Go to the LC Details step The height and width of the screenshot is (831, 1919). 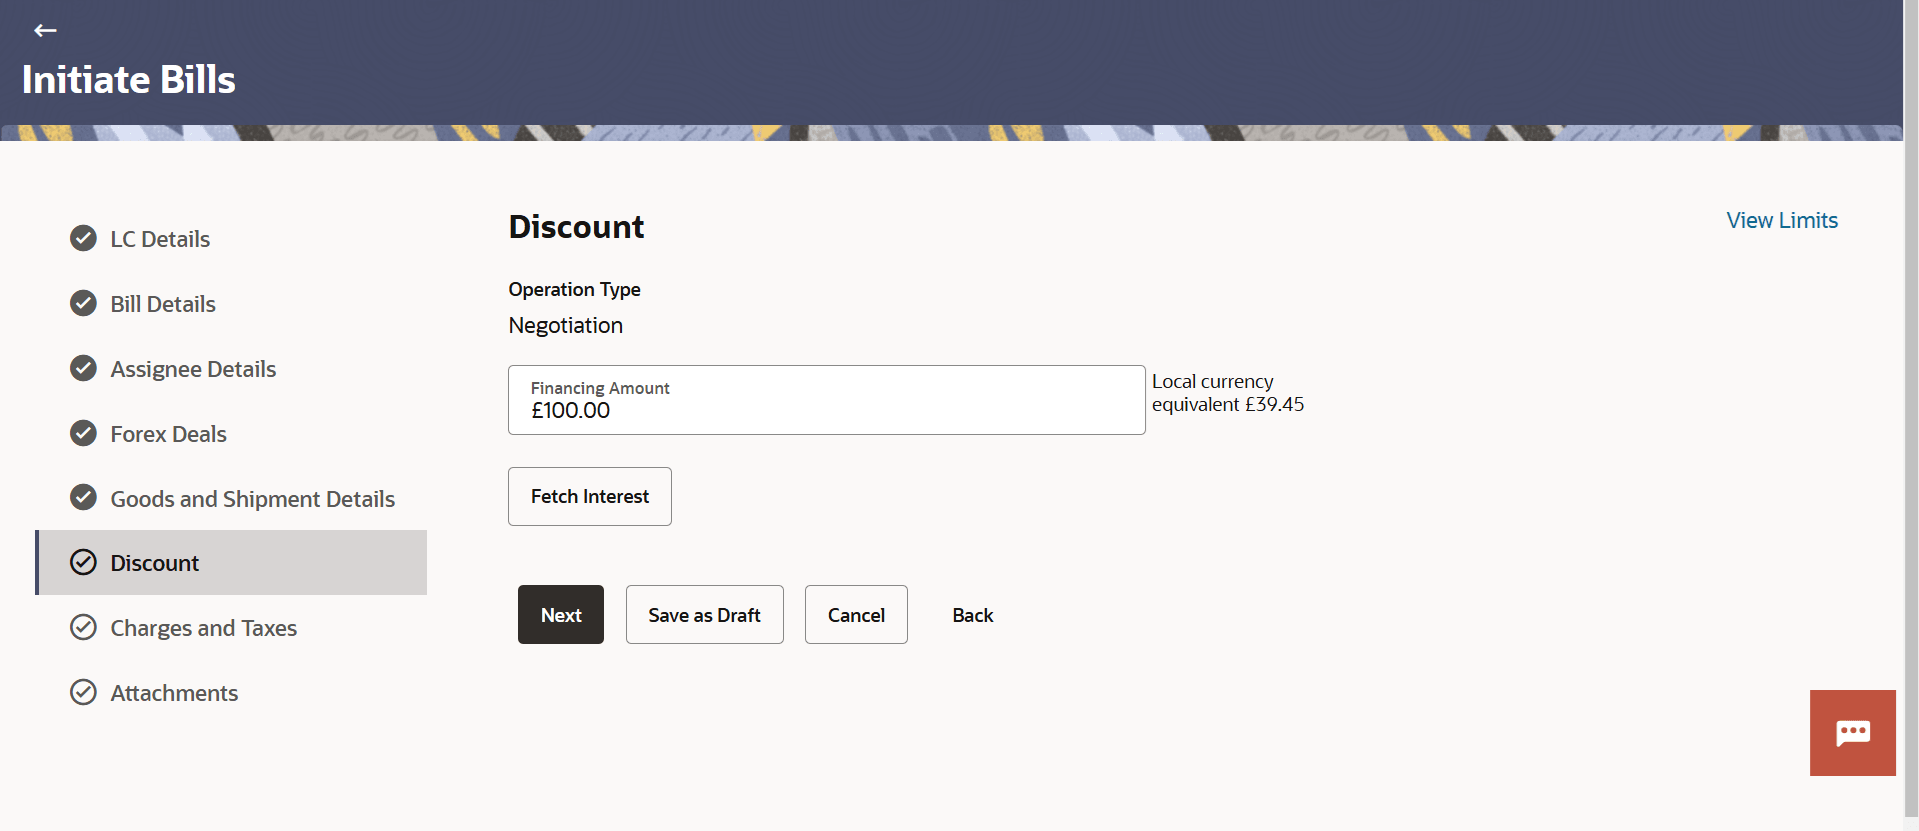[x=160, y=239]
